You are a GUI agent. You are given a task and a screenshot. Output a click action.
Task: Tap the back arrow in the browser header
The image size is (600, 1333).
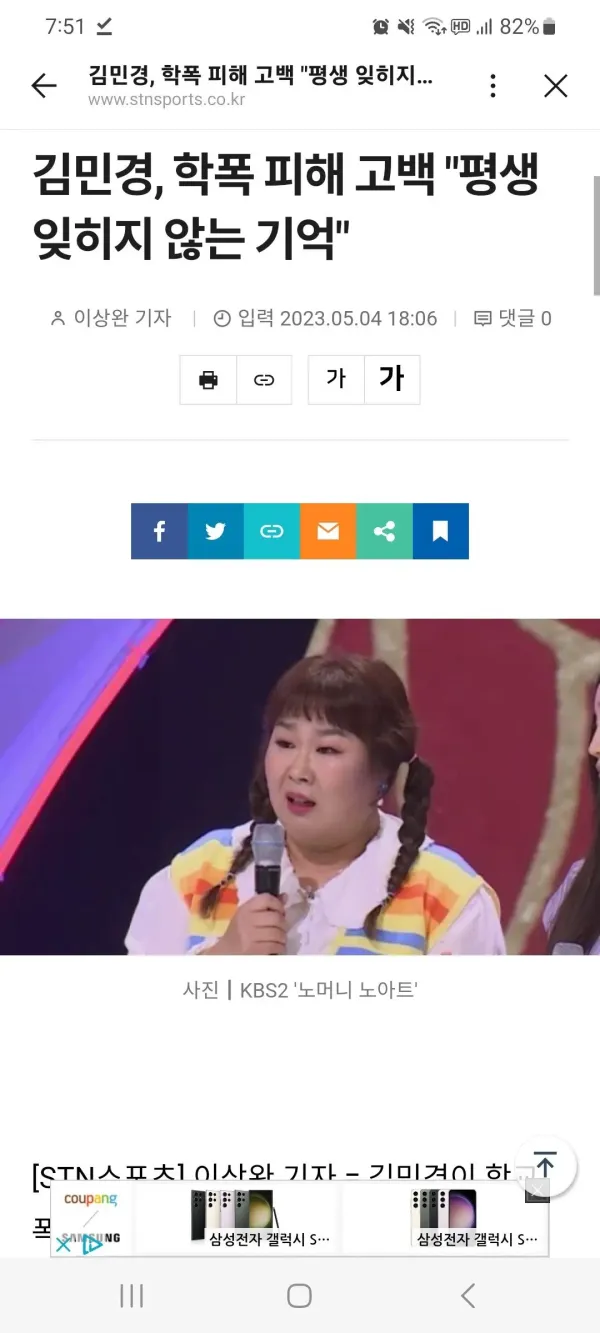pos(44,86)
